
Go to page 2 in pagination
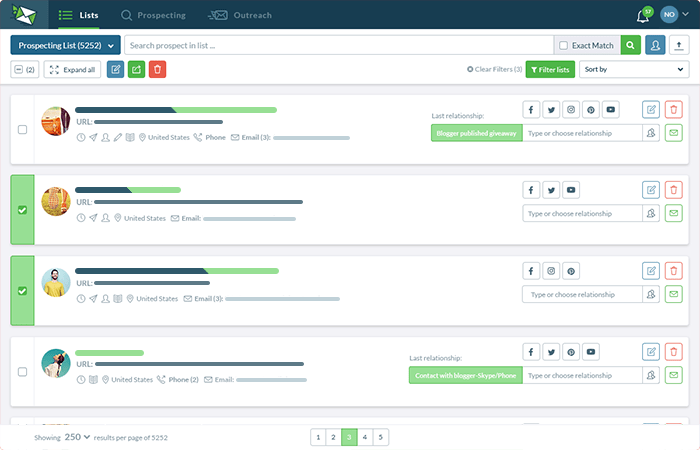pos(333,437)
